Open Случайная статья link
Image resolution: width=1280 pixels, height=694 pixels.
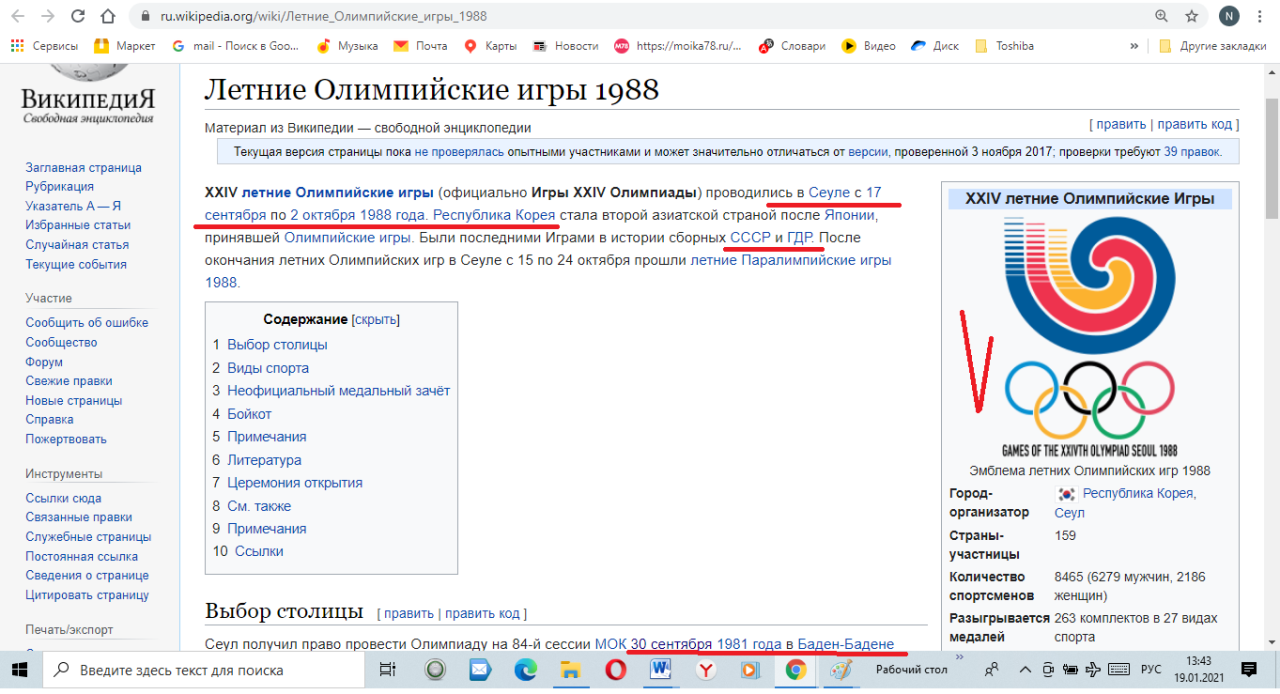(x=77, y=244)
